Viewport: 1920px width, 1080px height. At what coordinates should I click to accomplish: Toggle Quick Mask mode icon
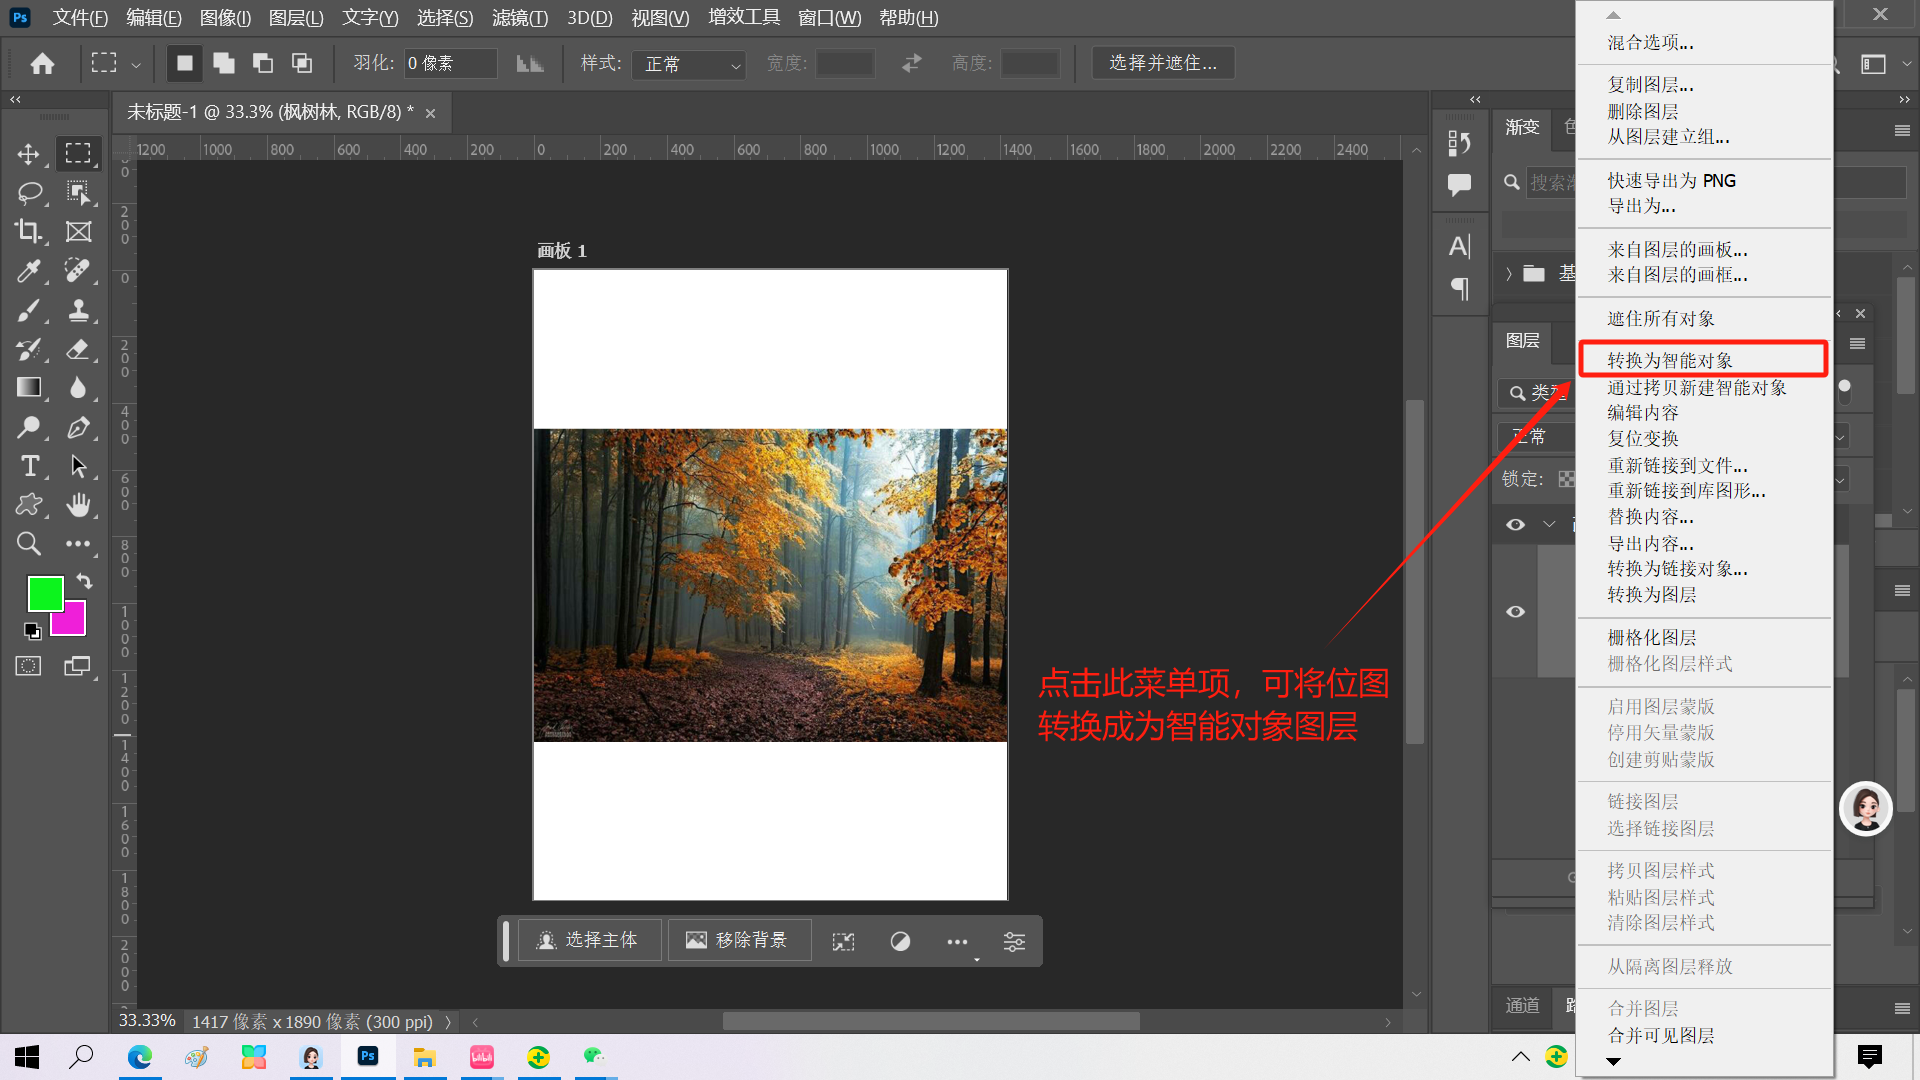tap(28, 666)
